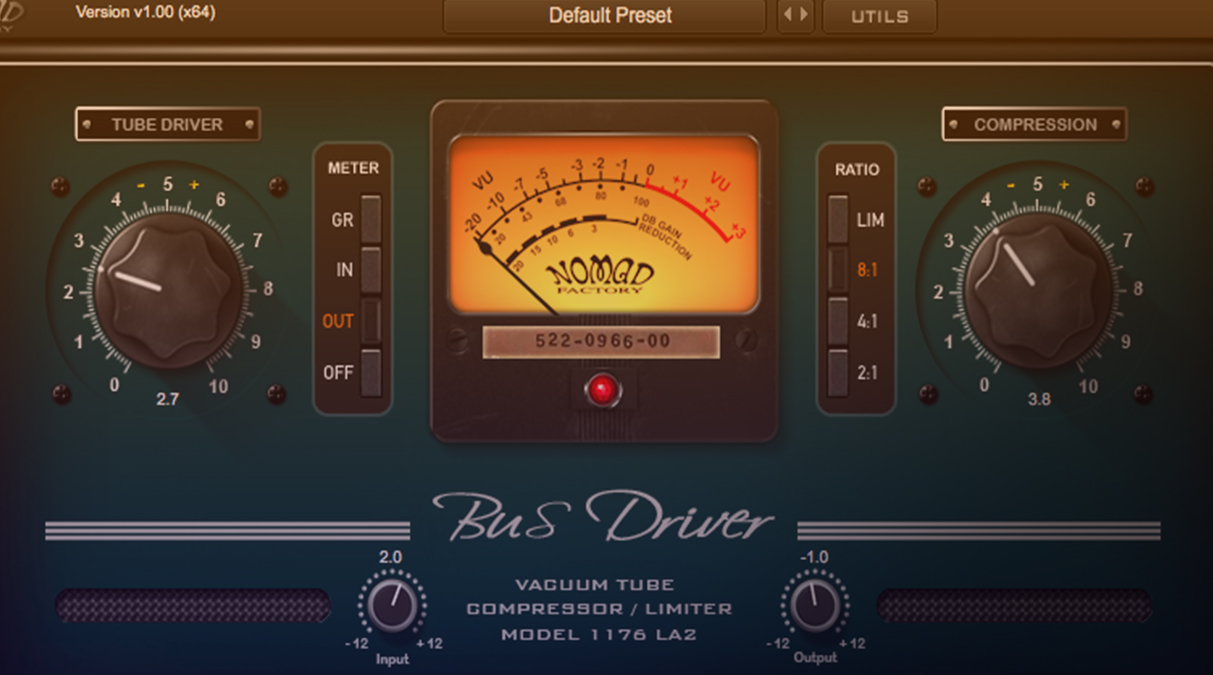Click the COMPRESSION label plate

click(x=1034, y=125)
